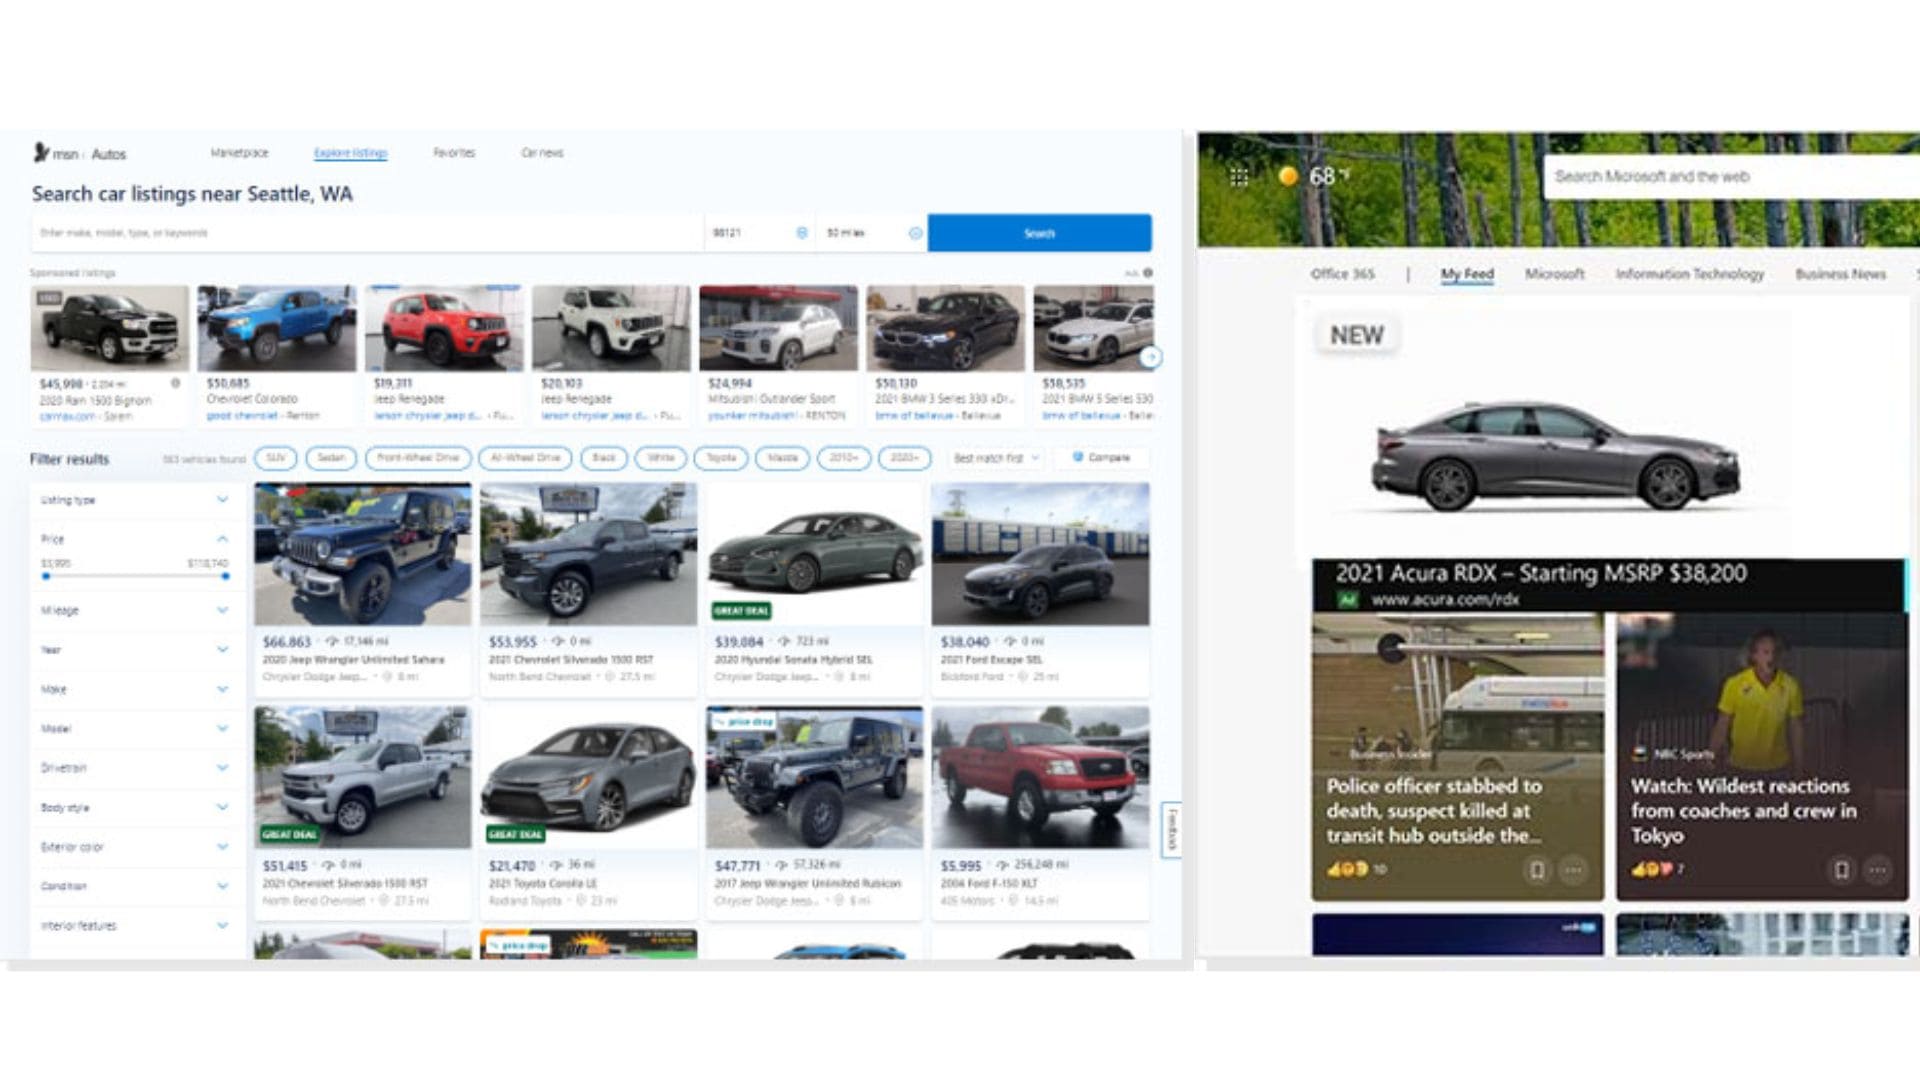Viewport: 1920px width, 1080px height.
Task: Open the Best match first sort dropdown
Action: (x=996, y=458)
